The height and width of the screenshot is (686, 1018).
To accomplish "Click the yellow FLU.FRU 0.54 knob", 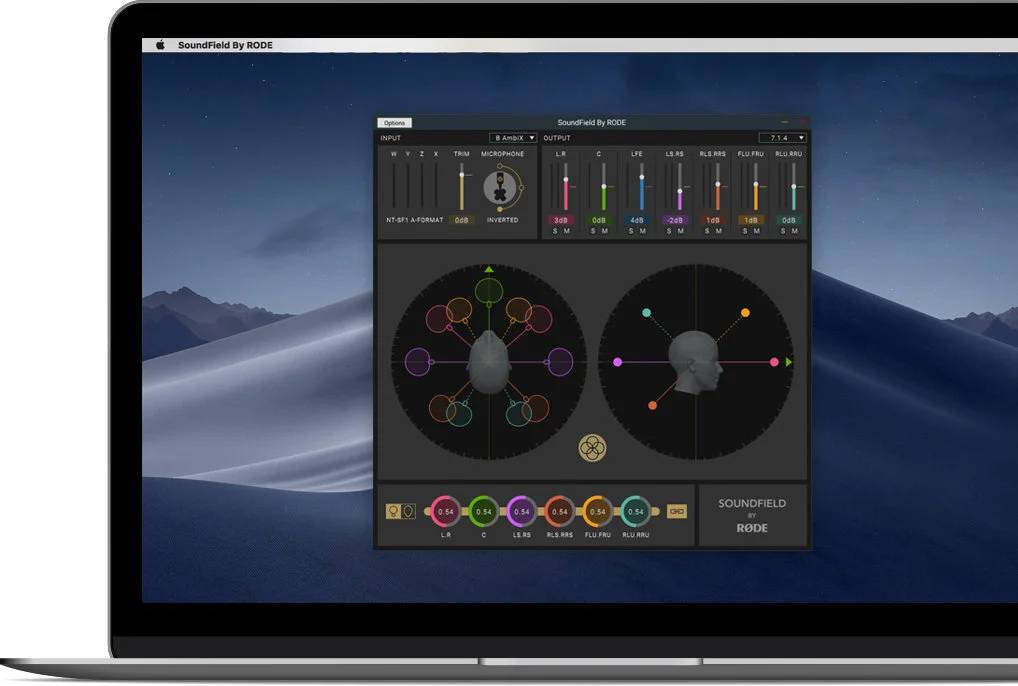I will click(x=597, y=511).
